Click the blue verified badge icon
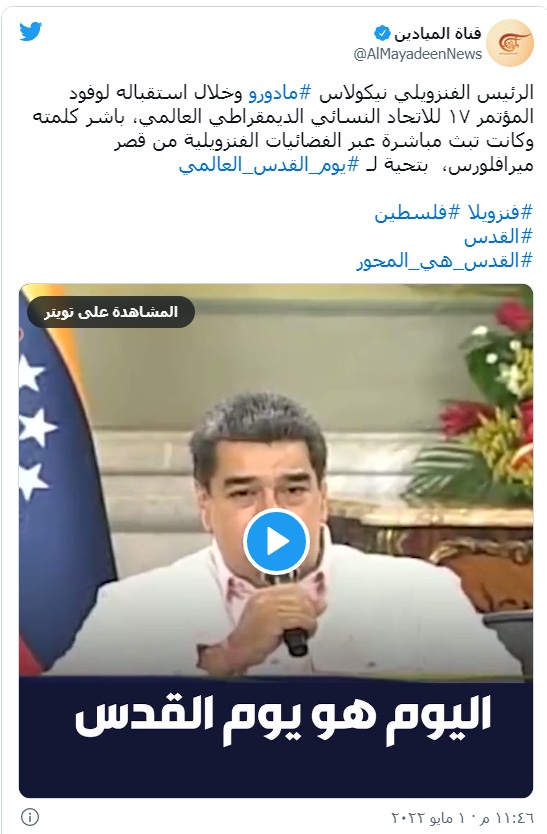547x834 pixels. 382,34
